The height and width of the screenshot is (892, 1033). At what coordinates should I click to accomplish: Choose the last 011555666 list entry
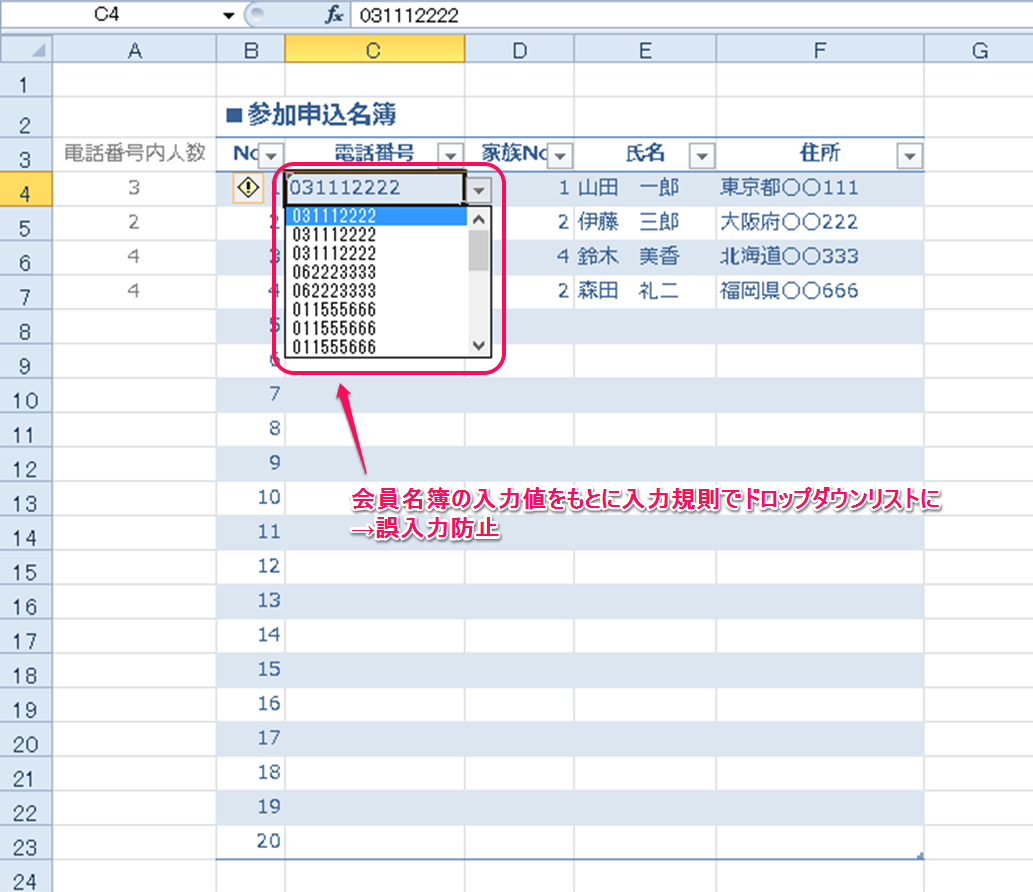click(x=334, y=347)
